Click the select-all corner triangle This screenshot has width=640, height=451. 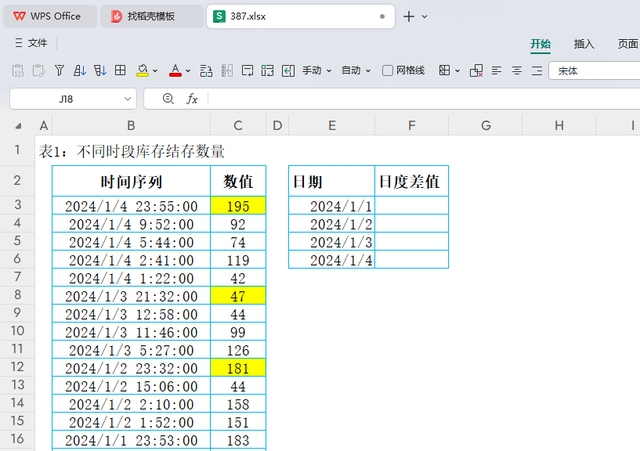click(18, 126)
